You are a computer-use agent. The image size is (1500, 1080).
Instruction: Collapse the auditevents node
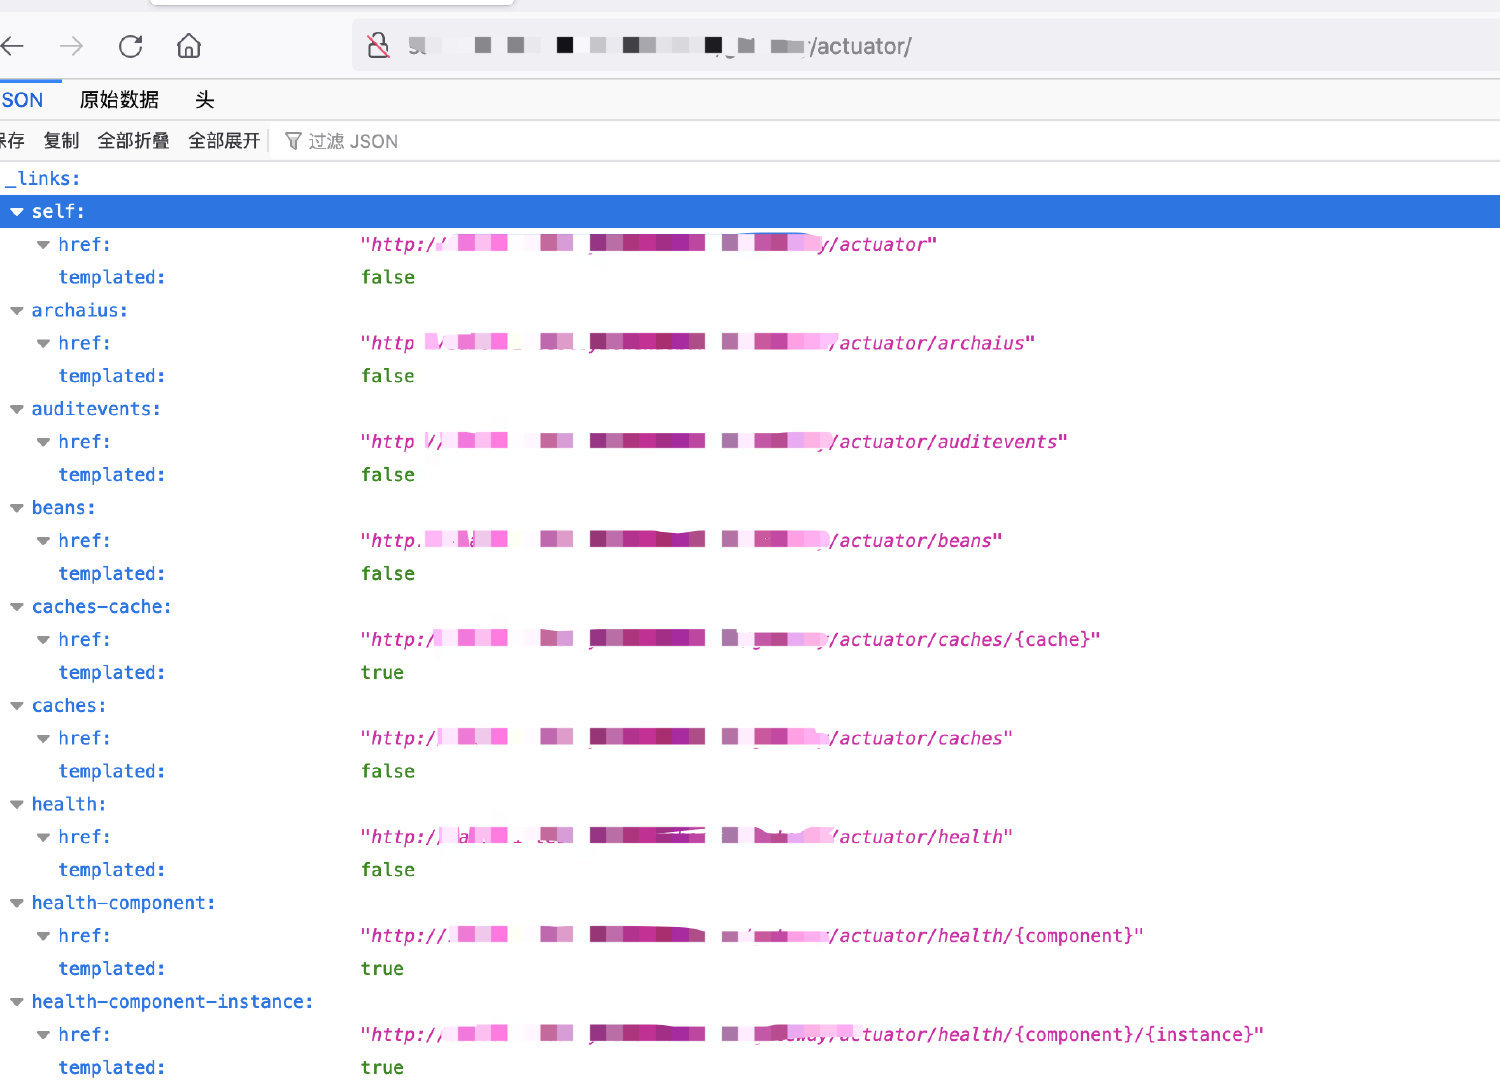pyautogui.click(x=17, y=409)
